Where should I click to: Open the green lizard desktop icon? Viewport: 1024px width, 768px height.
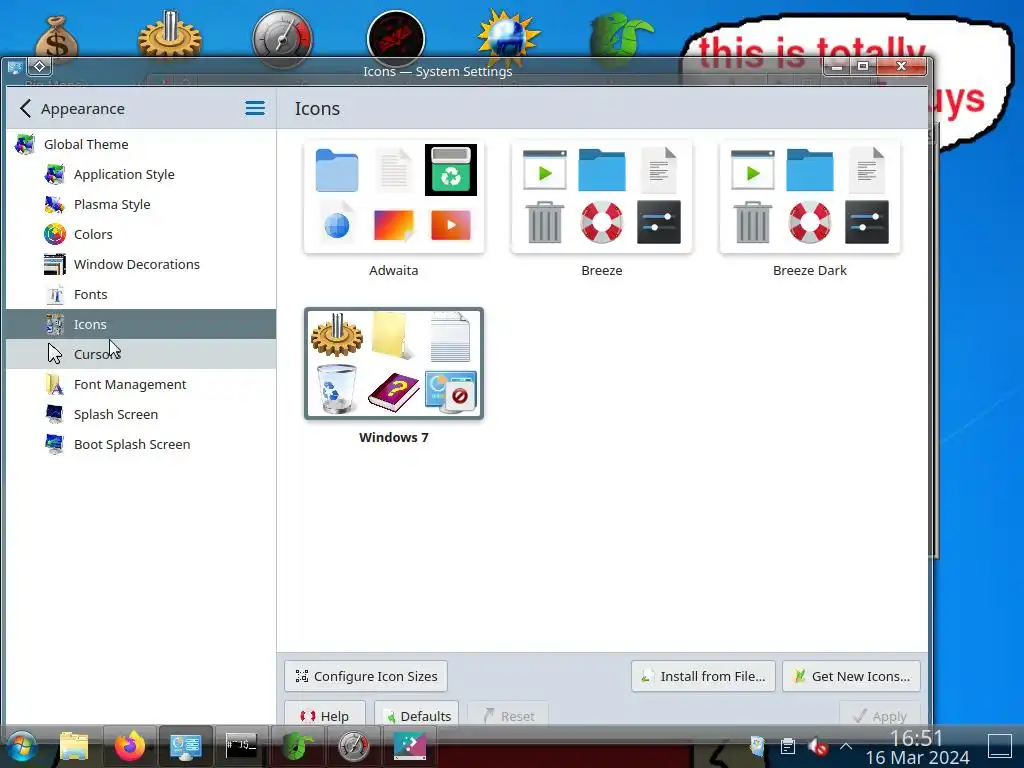(621, 38)
